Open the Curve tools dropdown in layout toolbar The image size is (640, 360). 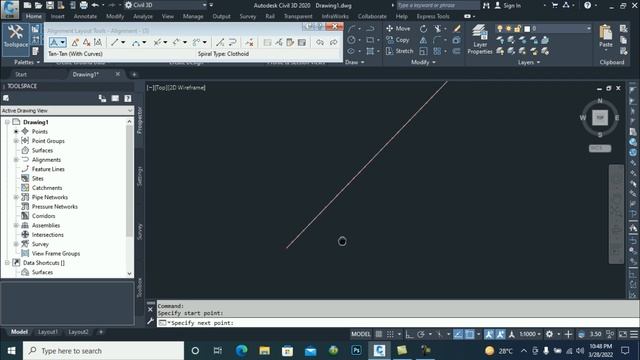pyautogui.click(x=144, y=42)
